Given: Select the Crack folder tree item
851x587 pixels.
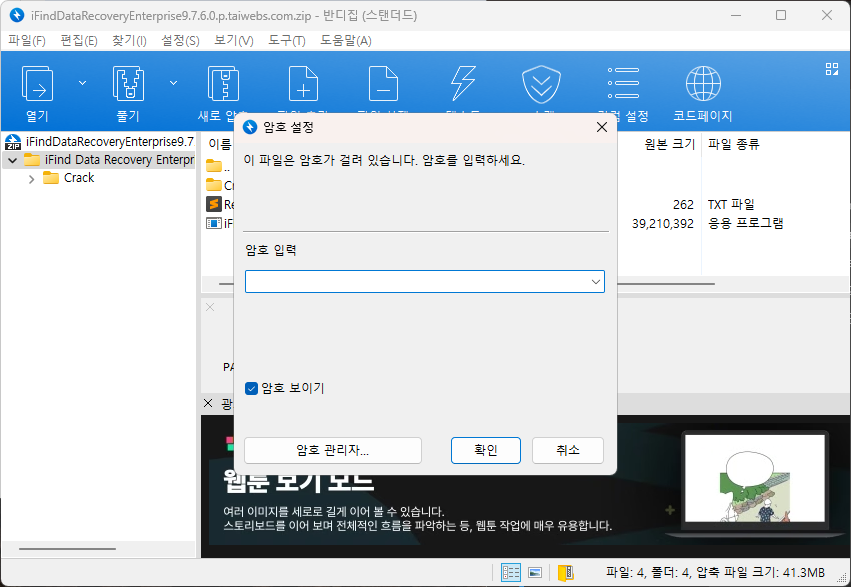Looking at the screenshot, I should [68, 178].
